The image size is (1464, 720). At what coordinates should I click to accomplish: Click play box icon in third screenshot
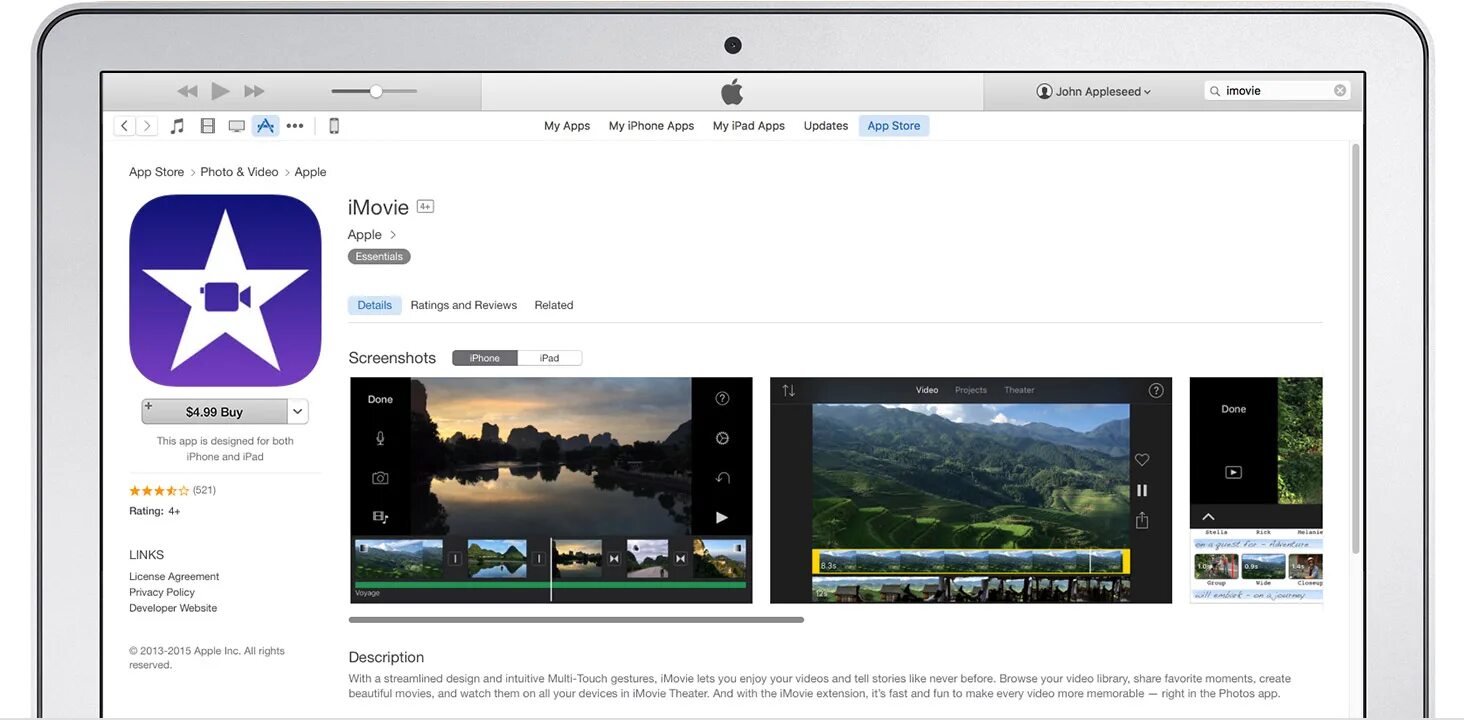1234,472
